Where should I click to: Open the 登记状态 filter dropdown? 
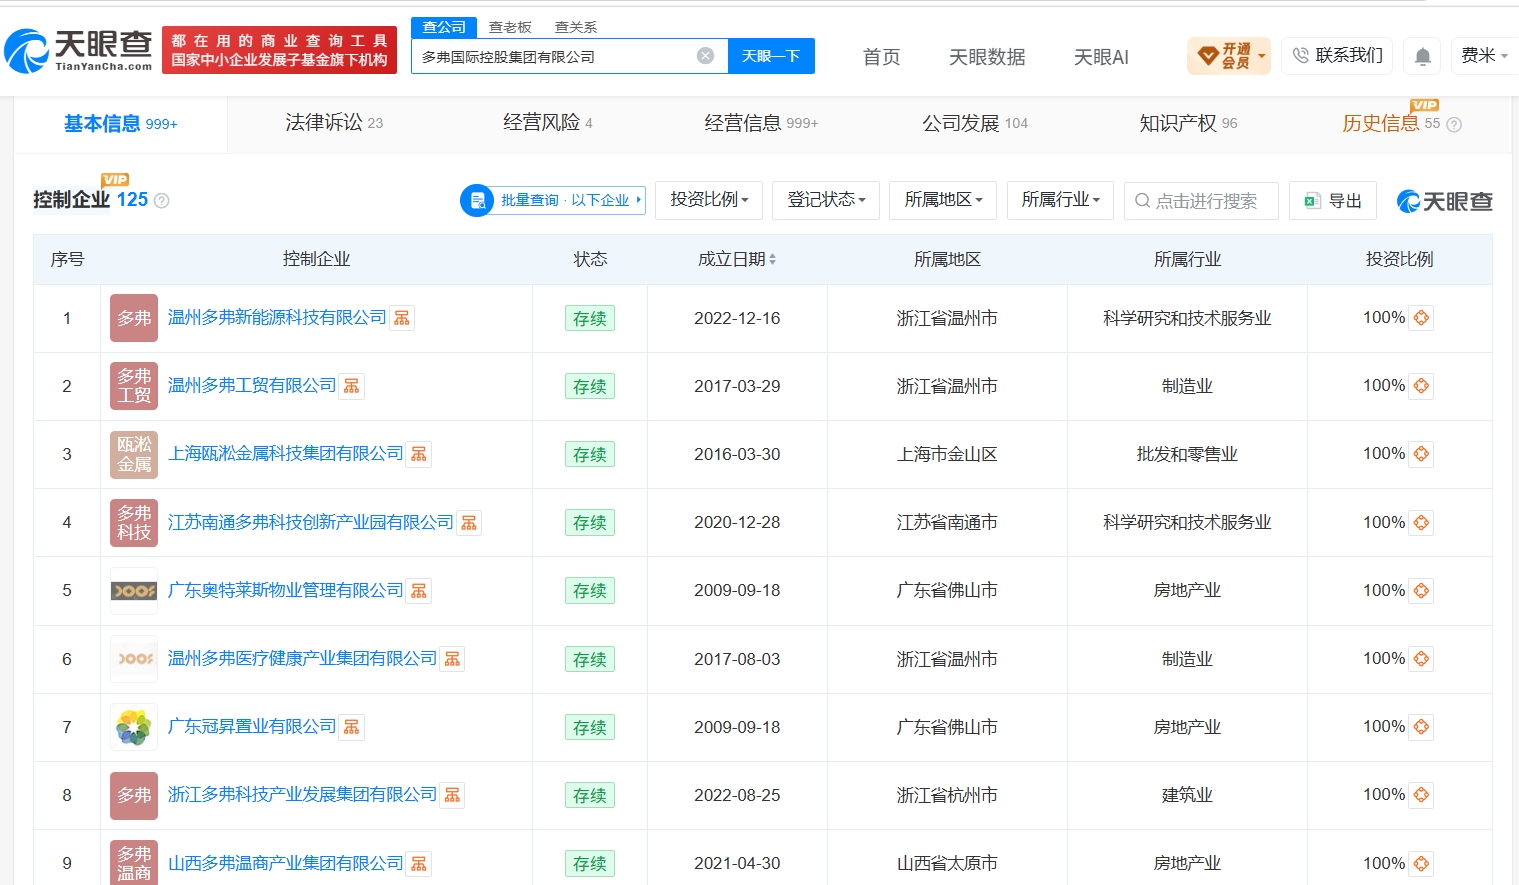(x=826, y=200)
